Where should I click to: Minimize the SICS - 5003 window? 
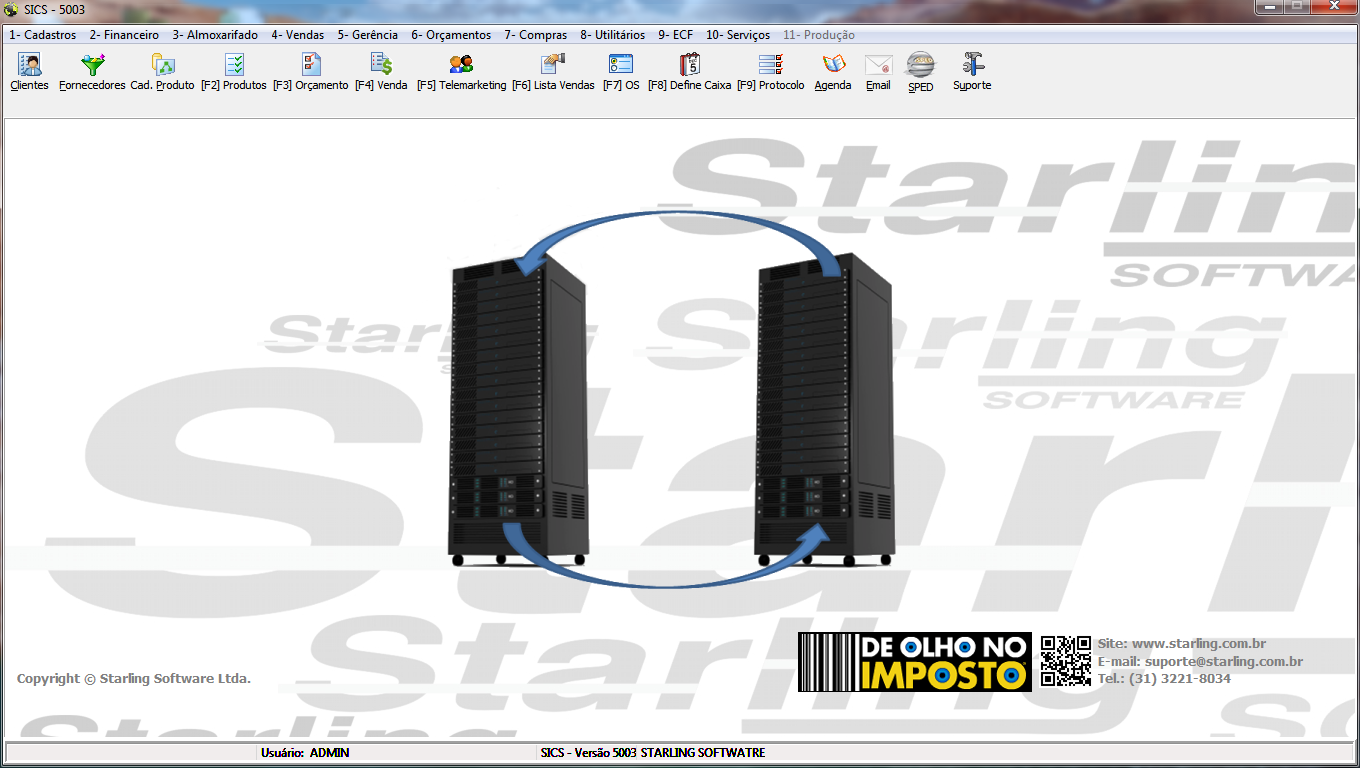(1270, 7)
